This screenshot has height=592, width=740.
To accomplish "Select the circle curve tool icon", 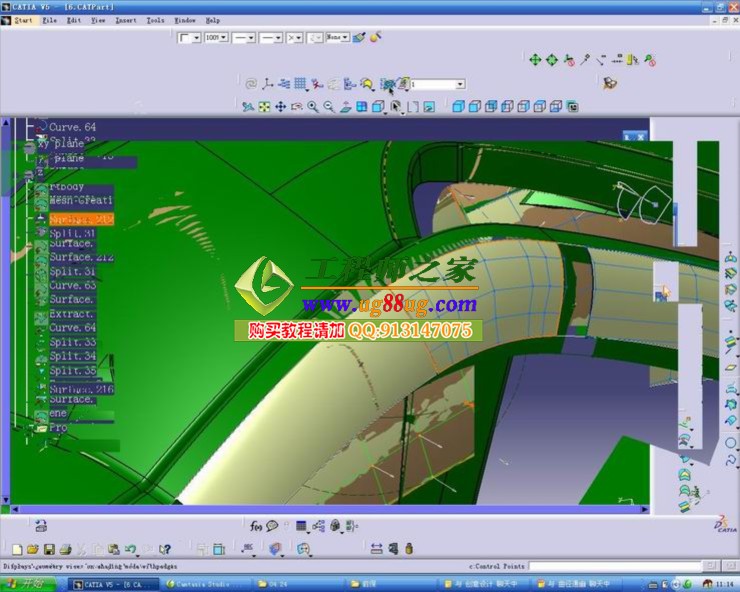I will click(x=730, y=443).
